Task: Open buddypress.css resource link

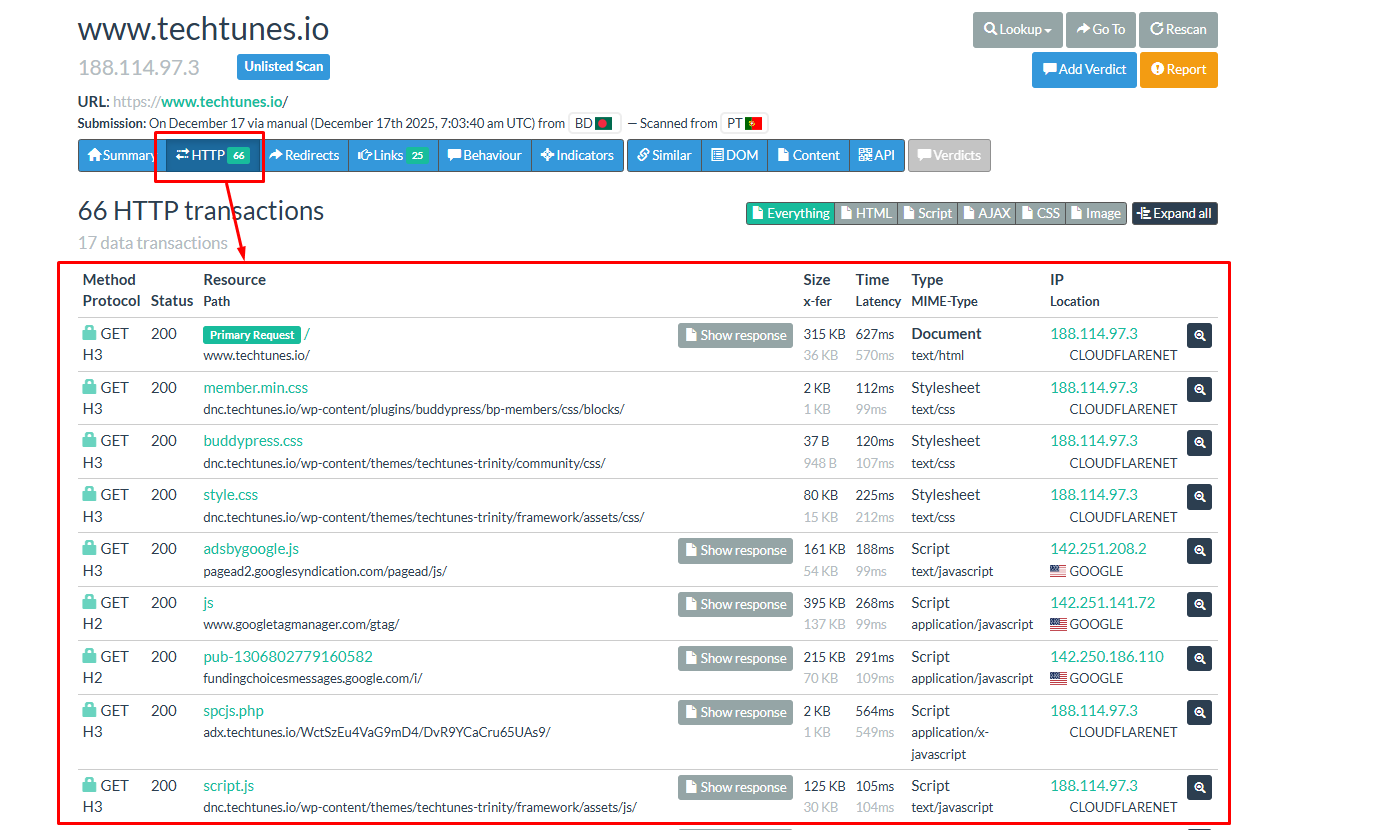Action: point(253,441)
